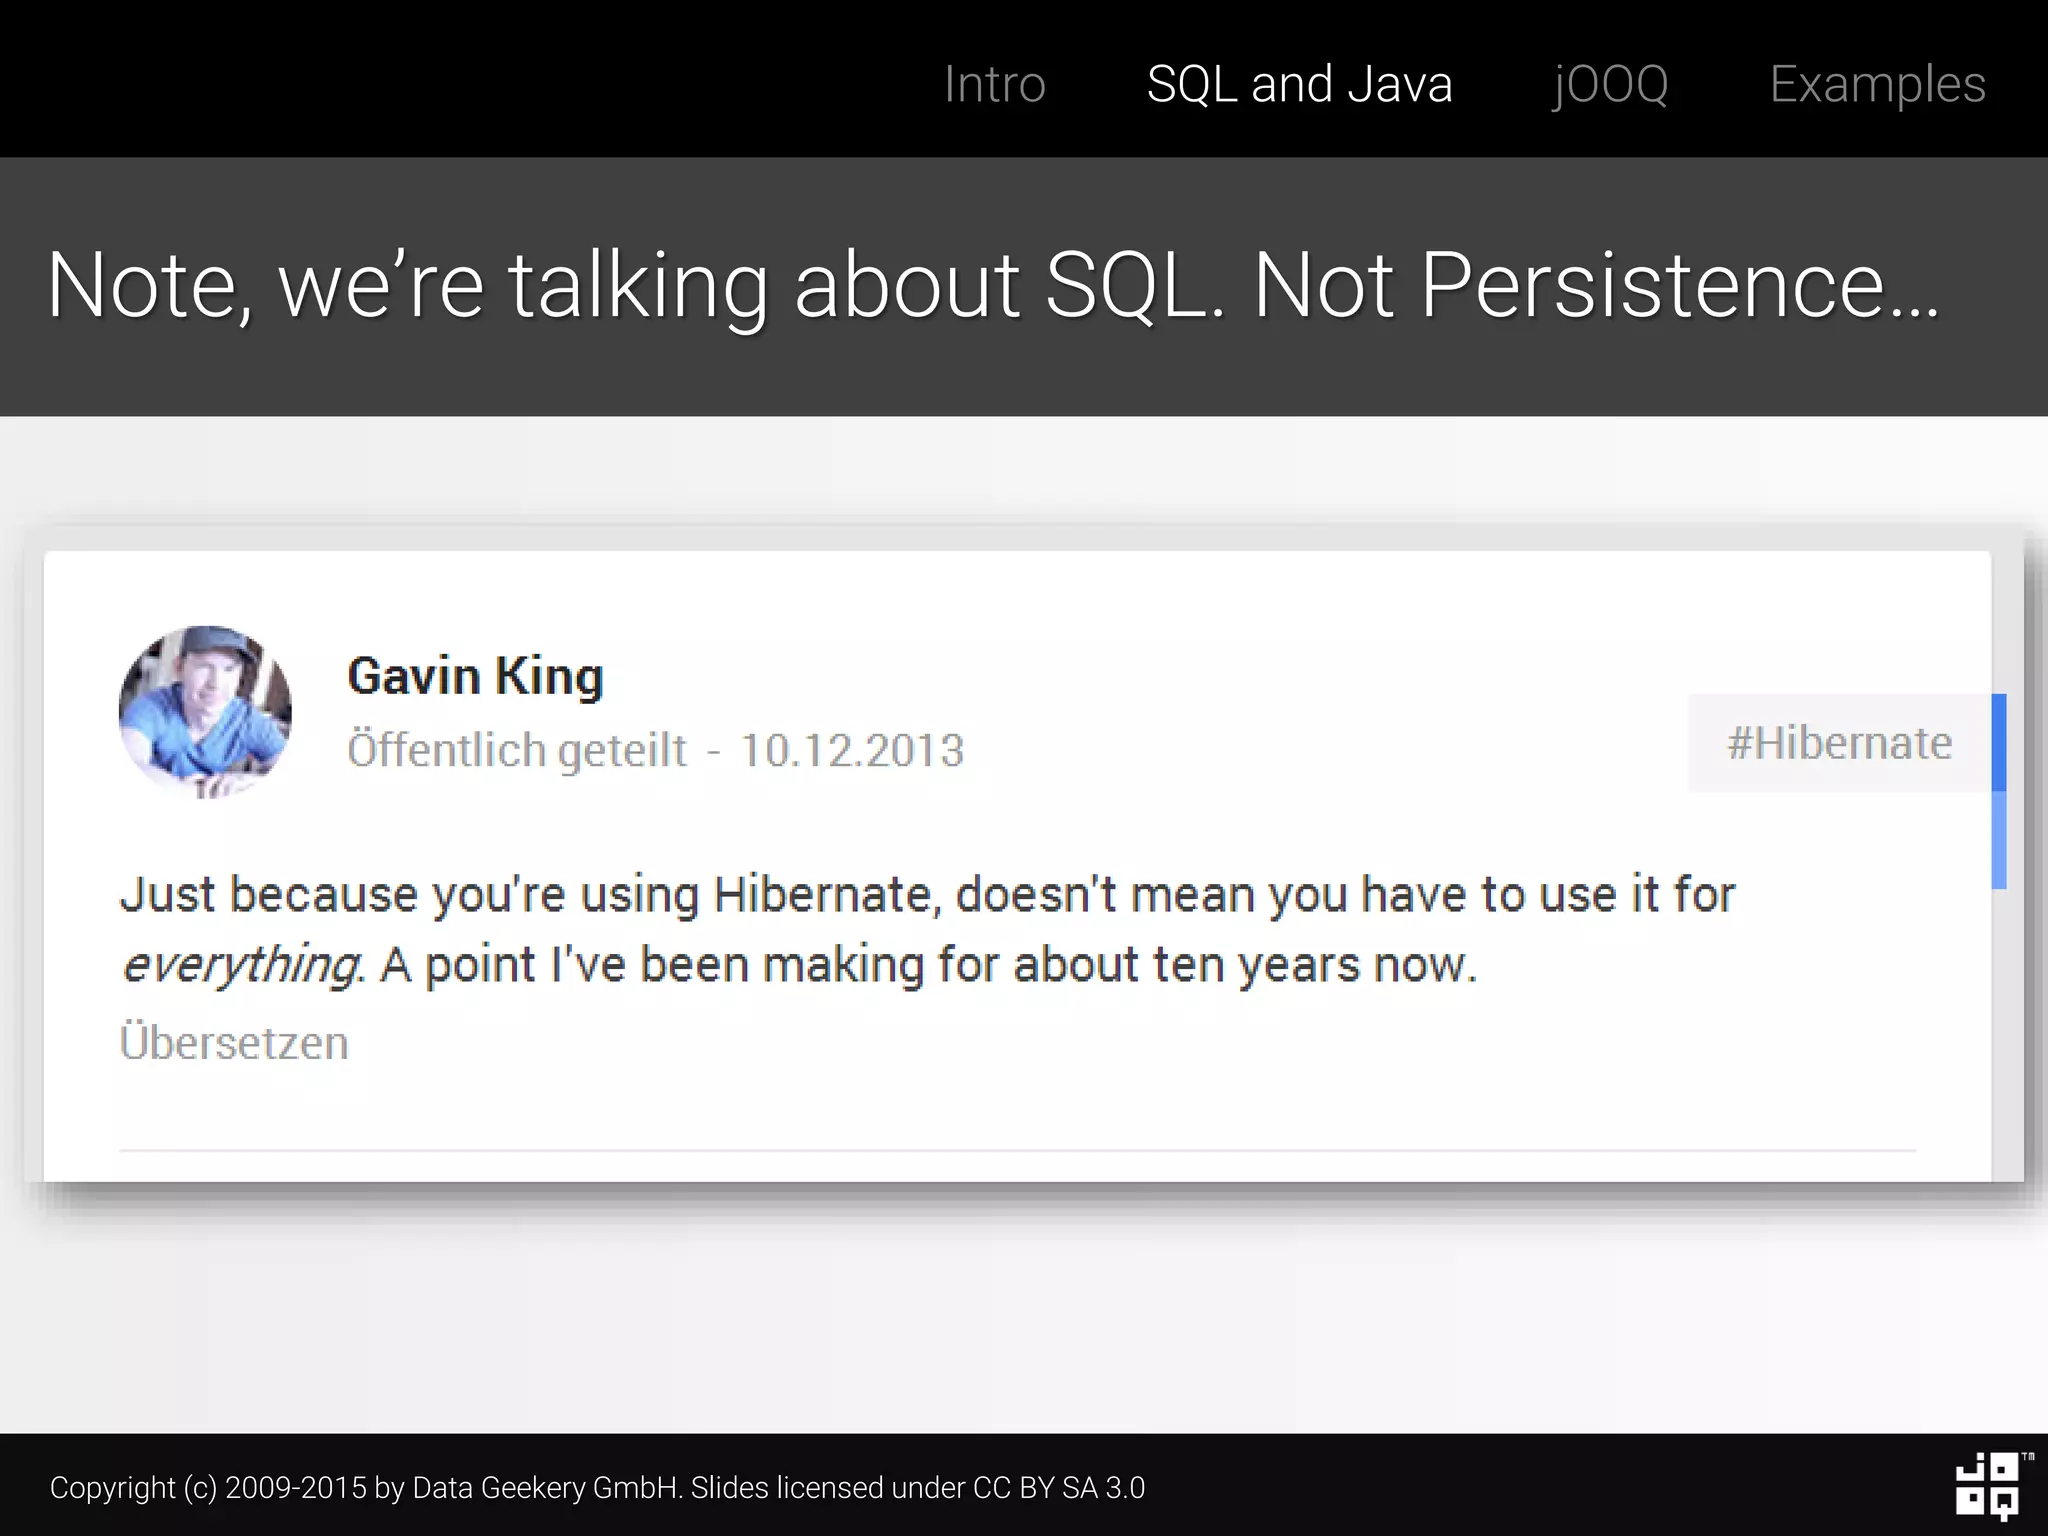Image resolution: width=2048 pixels, height=1536 pixels.
Task: Click the #Hibernate hashtag button
Action: 1838,743
